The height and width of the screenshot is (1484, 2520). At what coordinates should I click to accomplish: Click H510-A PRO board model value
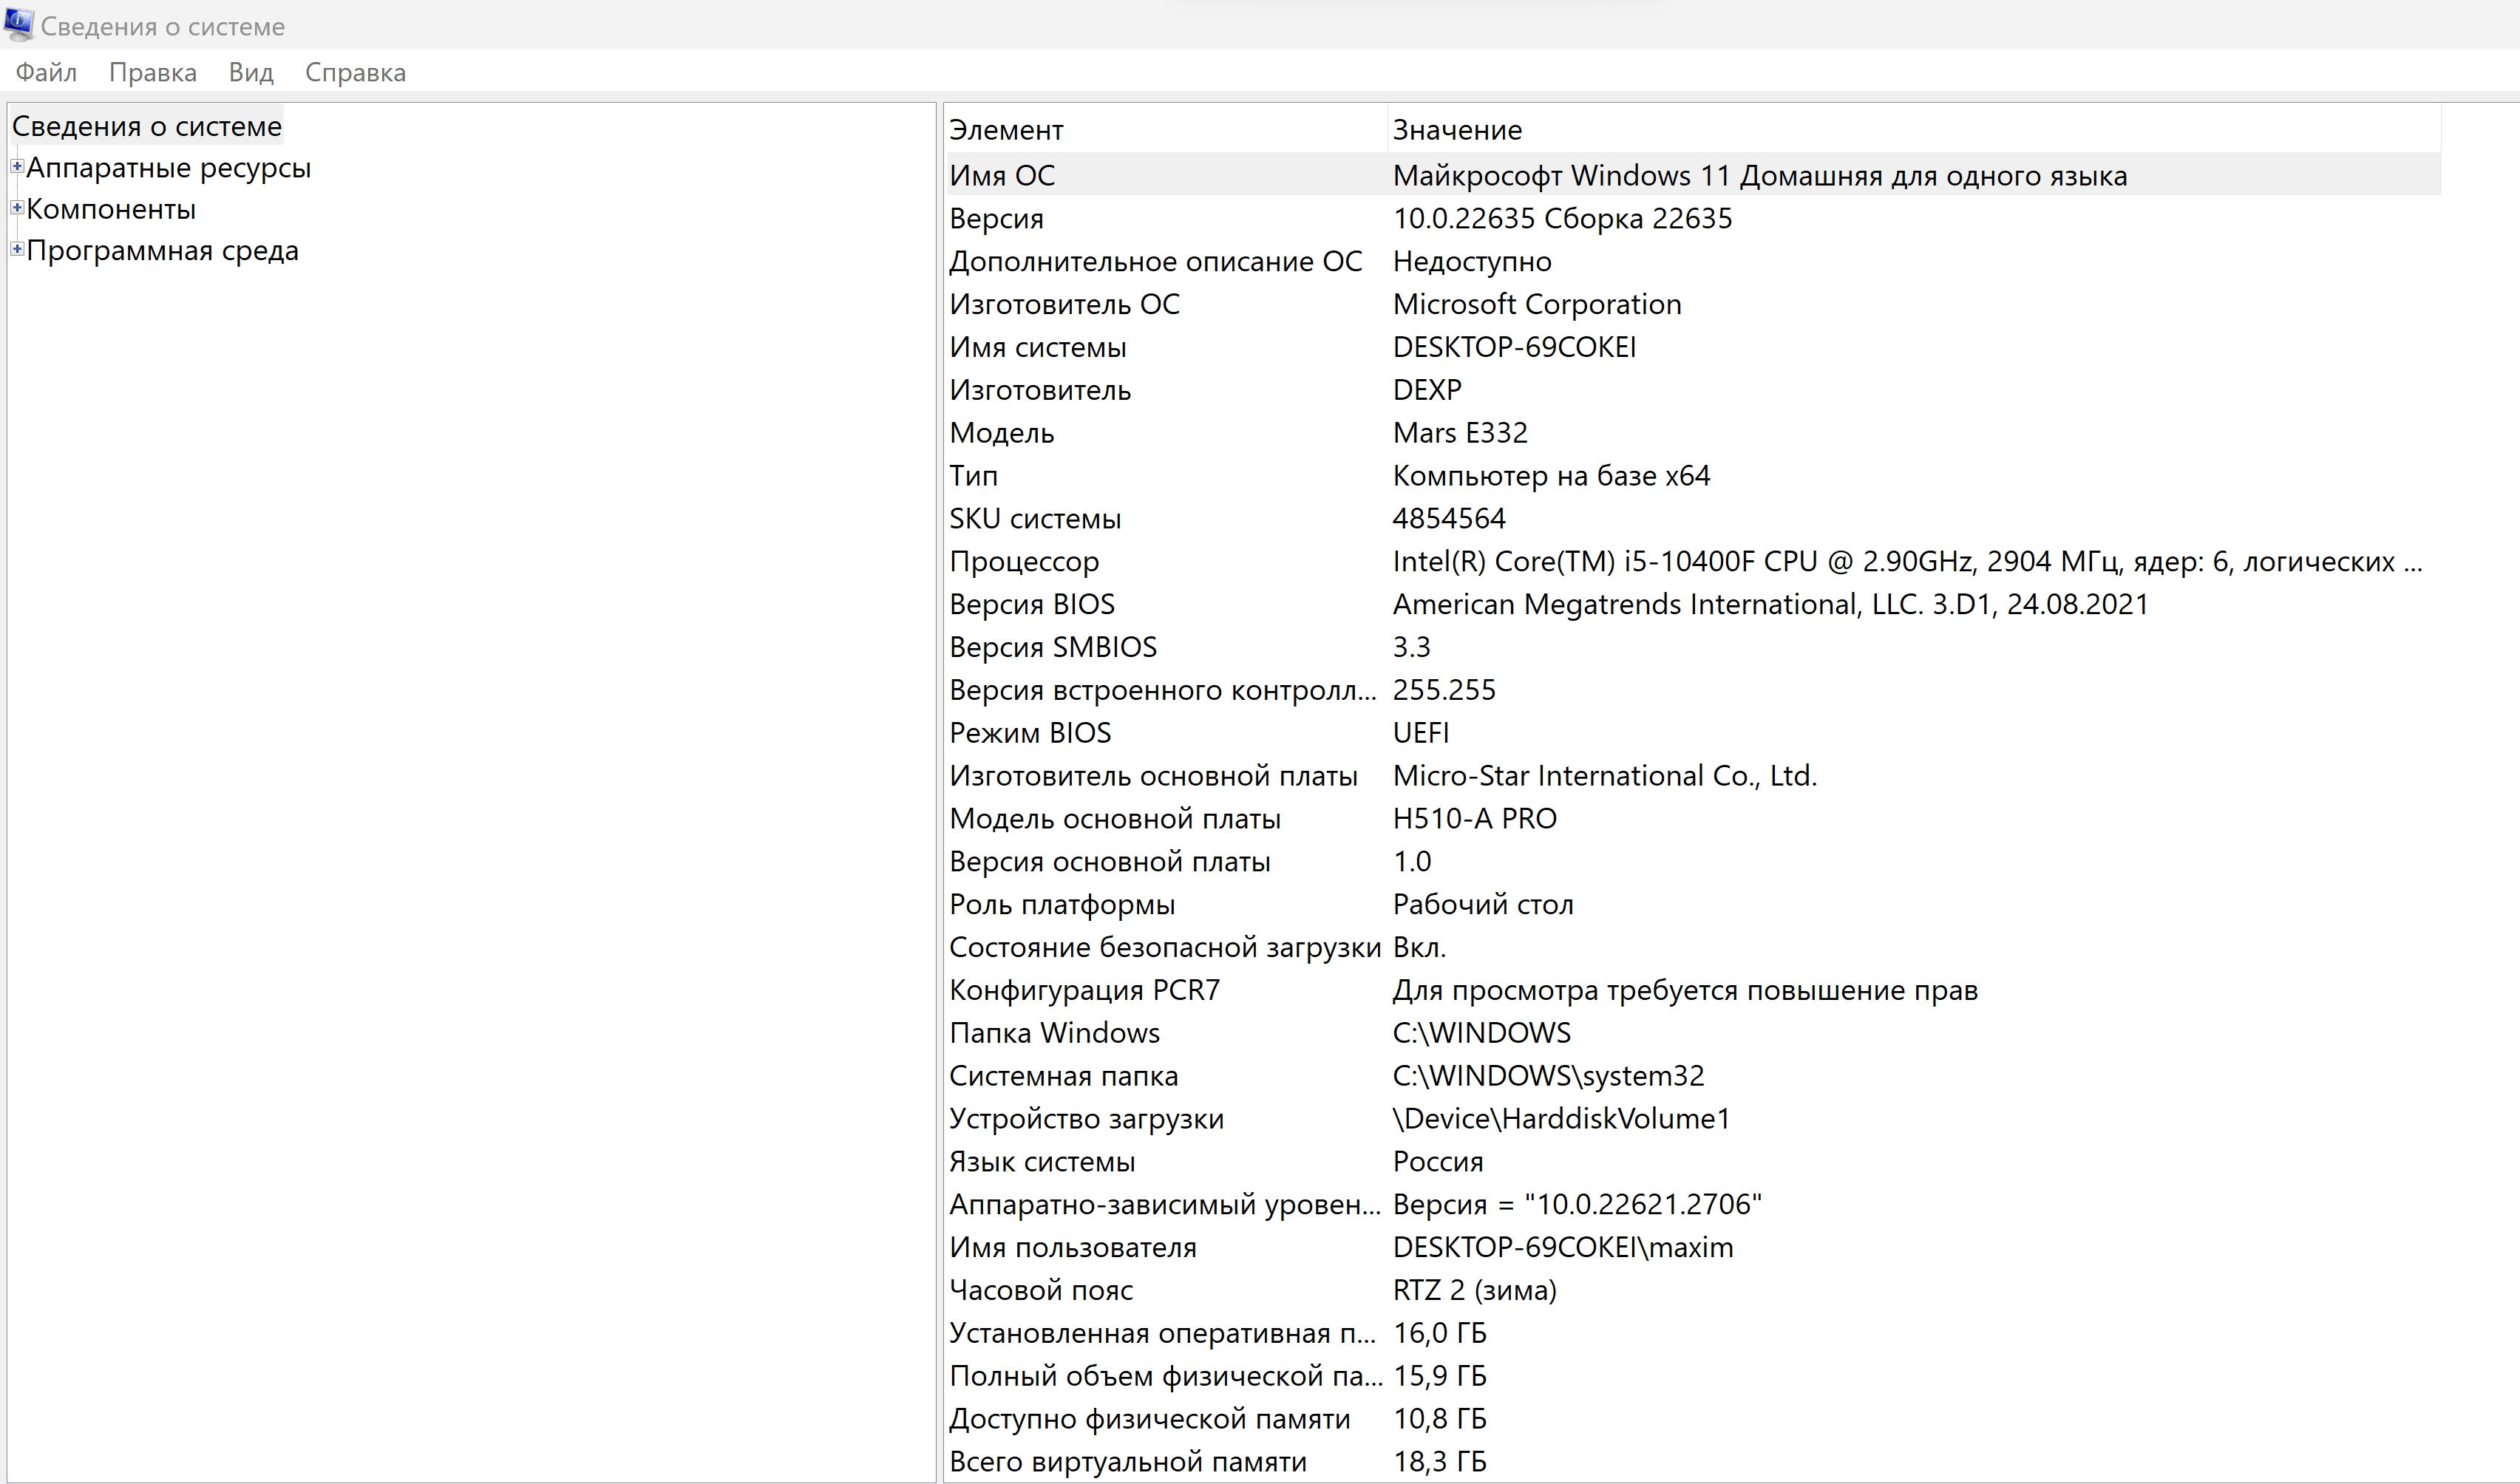point(1475,819)
